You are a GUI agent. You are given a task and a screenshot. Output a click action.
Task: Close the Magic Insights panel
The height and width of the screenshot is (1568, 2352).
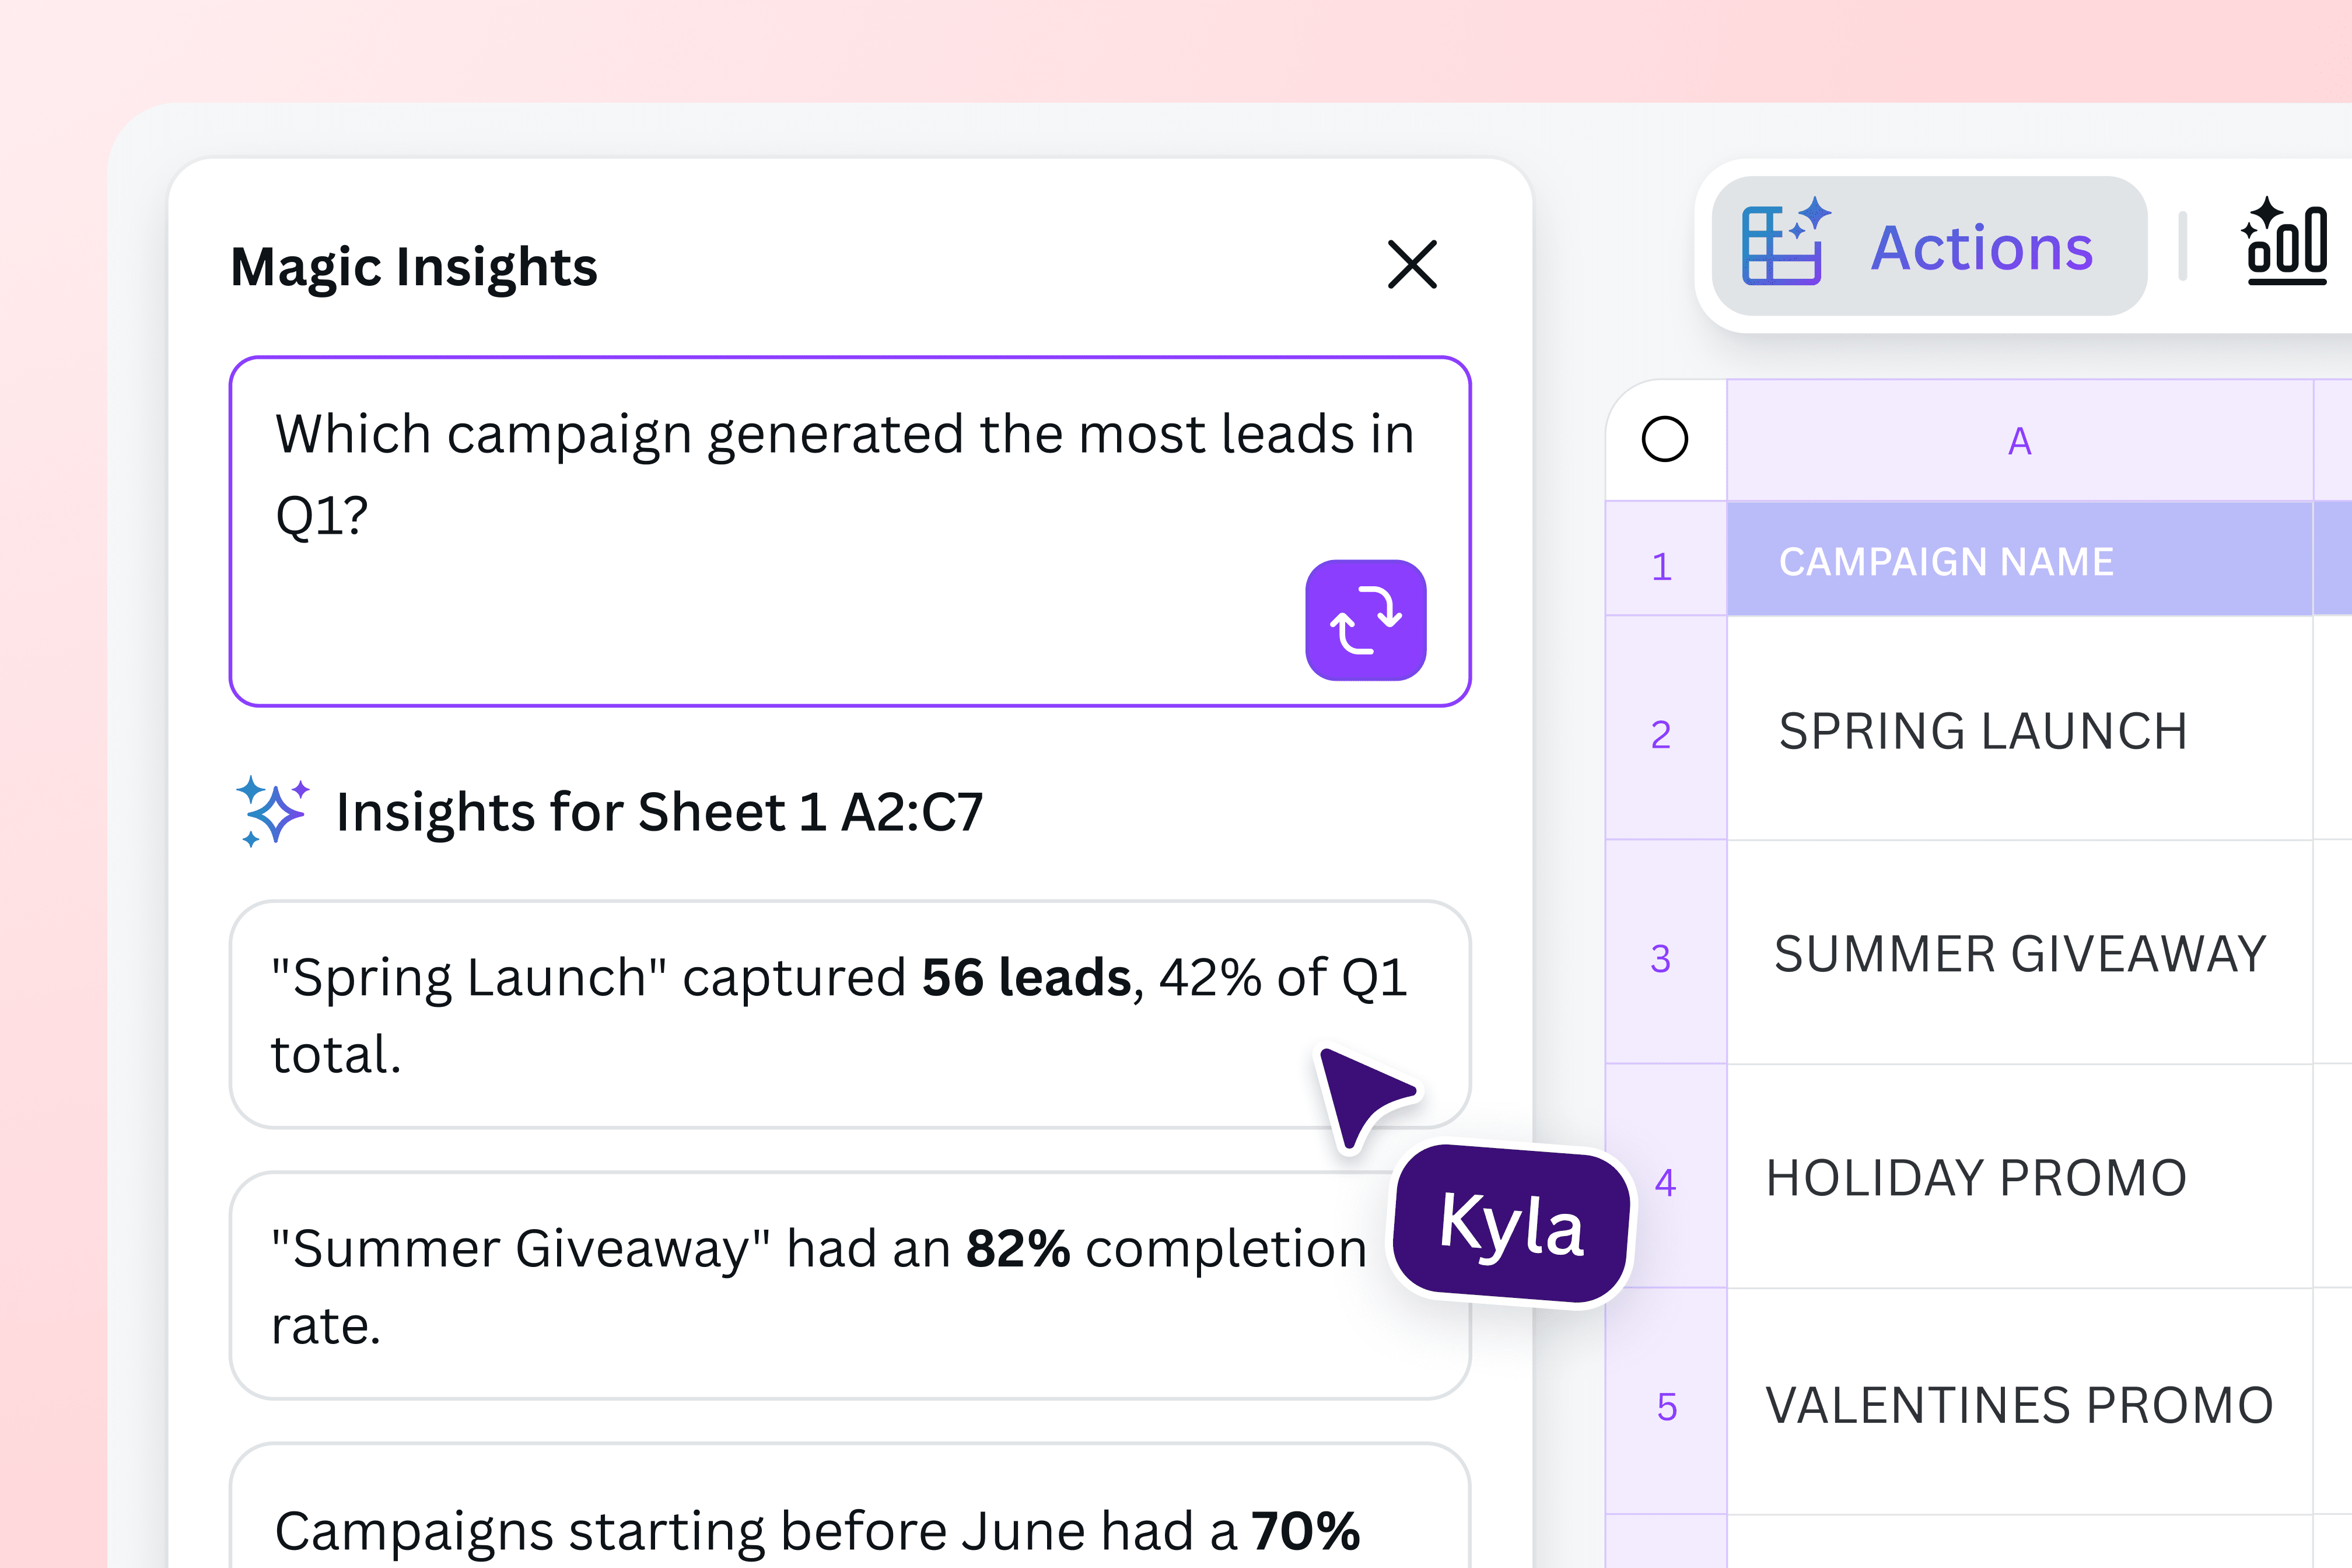1412,265
